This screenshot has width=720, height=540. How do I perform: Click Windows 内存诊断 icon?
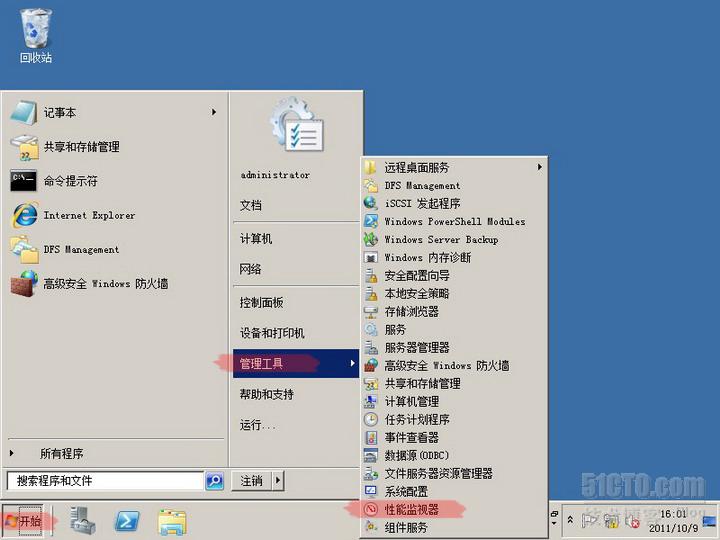click(x=371, y=258)
